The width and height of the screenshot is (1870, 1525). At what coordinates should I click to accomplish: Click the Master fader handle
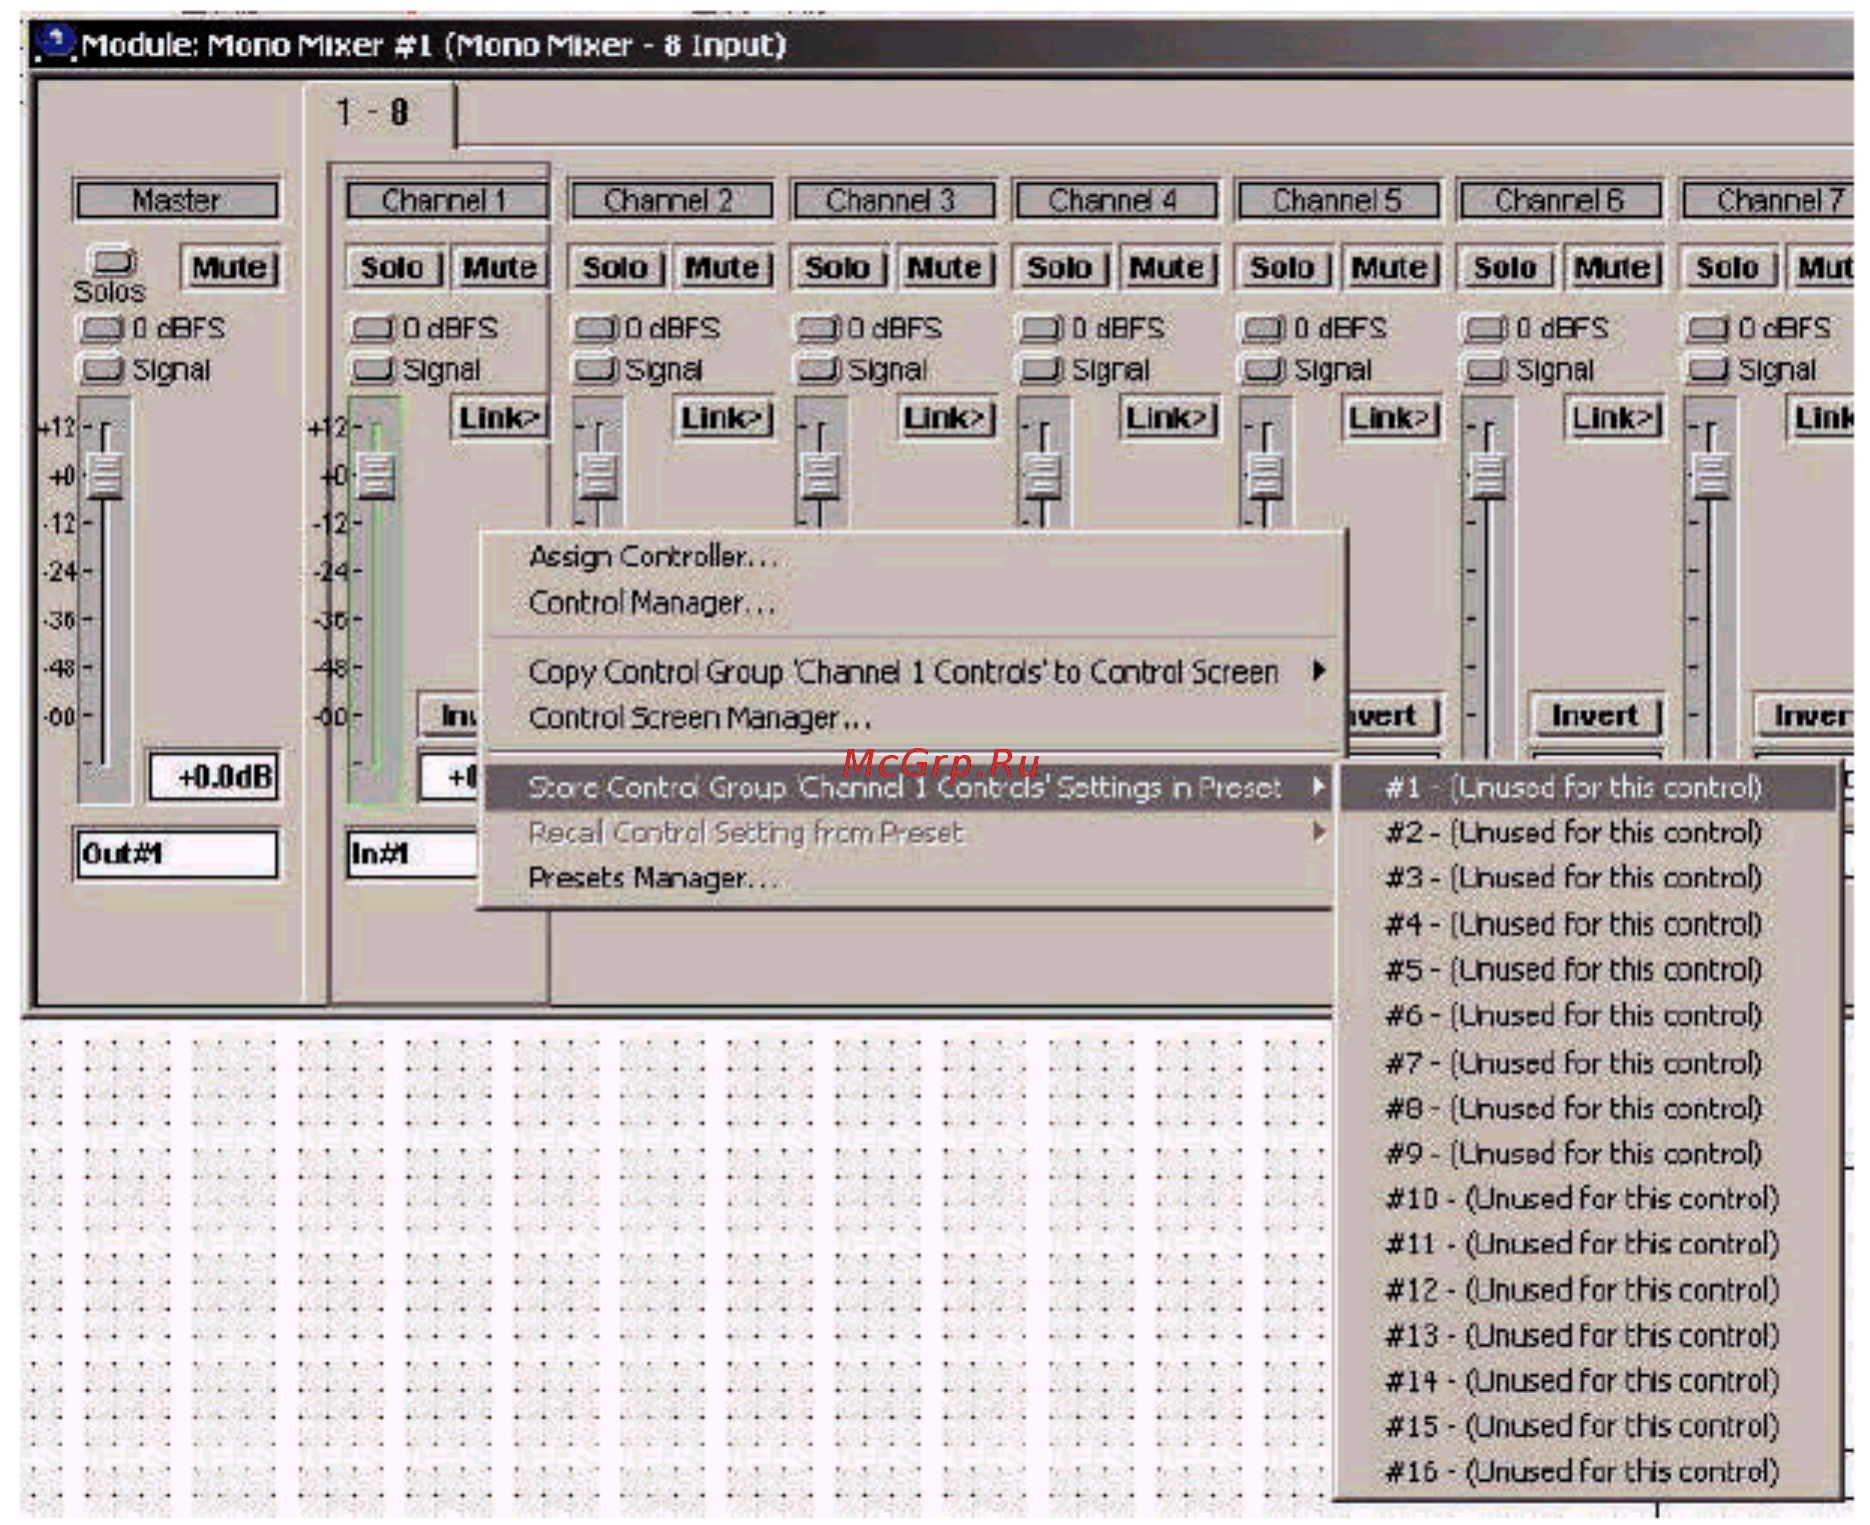(x=105, y=474)
